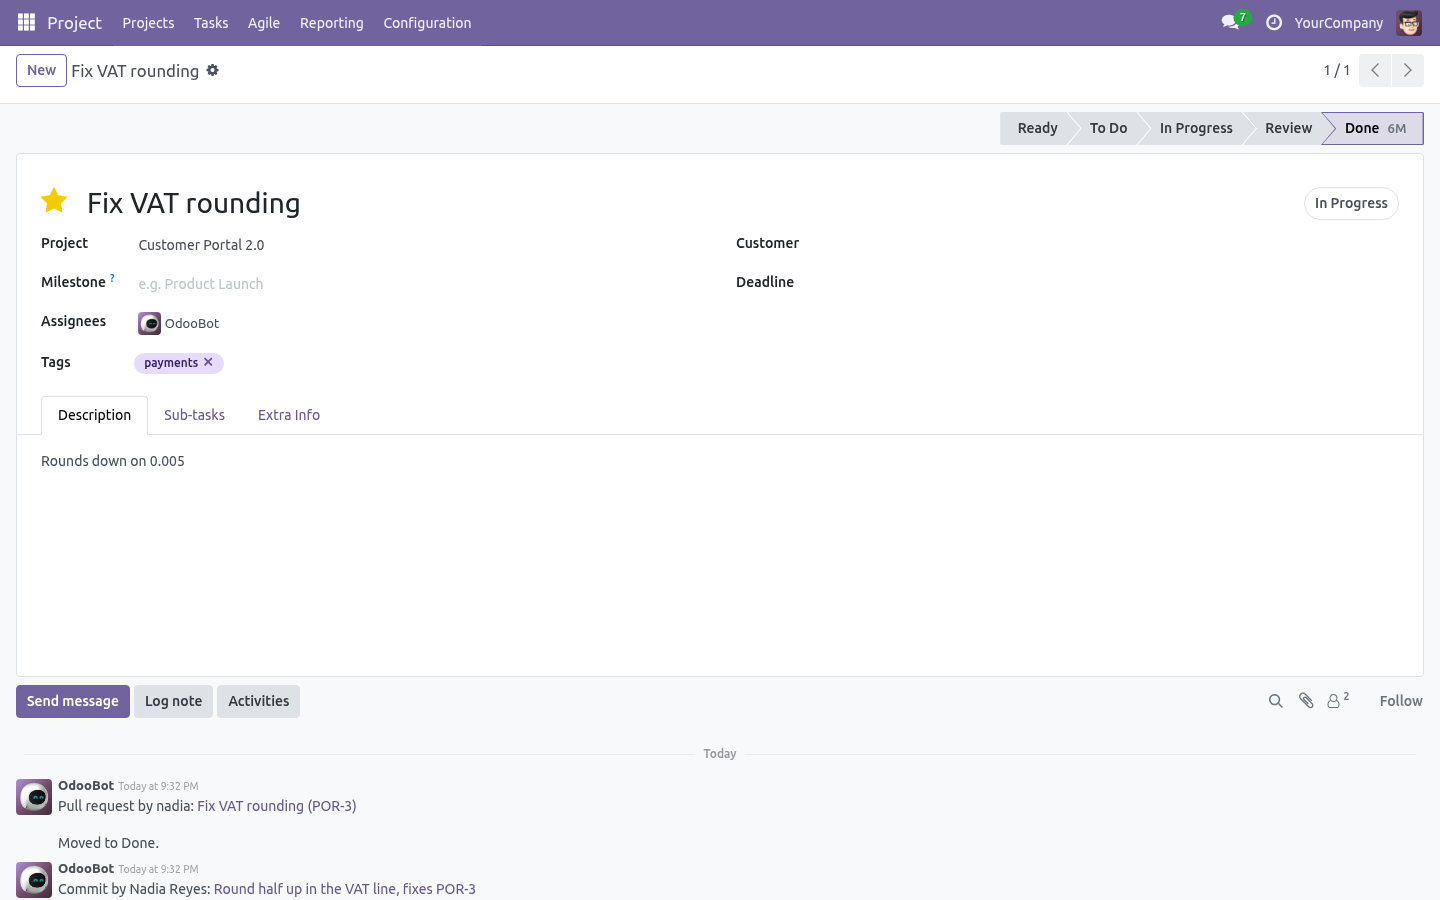
Task: Open the Round half up commit link
Action: (345, 889)
